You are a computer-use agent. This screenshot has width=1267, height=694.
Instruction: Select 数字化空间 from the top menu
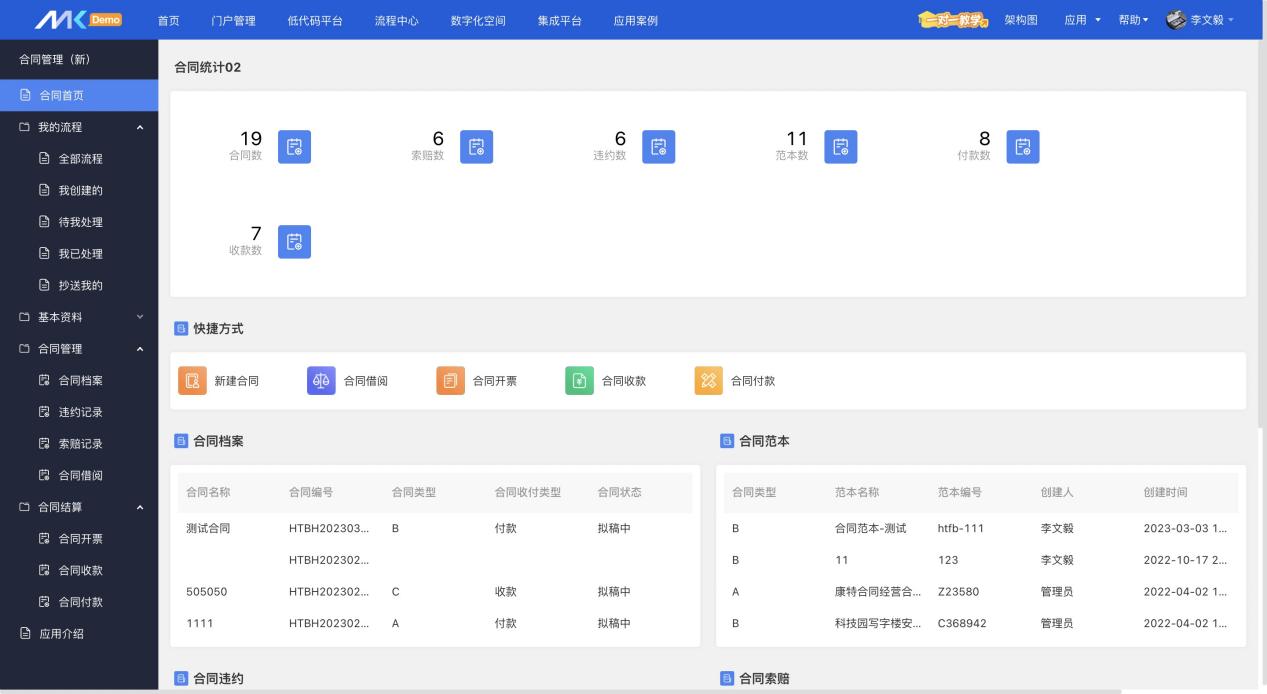pyautogui.click(x=475, y=20)
